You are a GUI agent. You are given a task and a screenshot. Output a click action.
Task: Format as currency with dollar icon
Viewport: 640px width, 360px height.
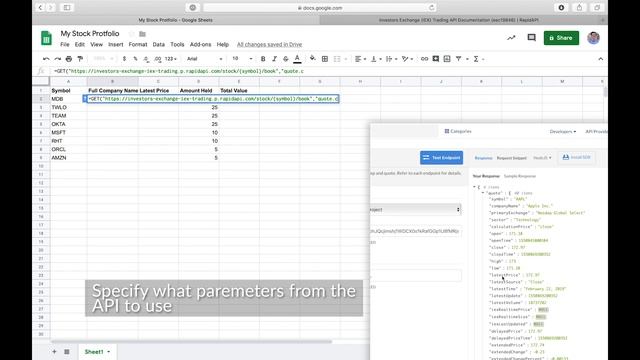pos(124,59)
